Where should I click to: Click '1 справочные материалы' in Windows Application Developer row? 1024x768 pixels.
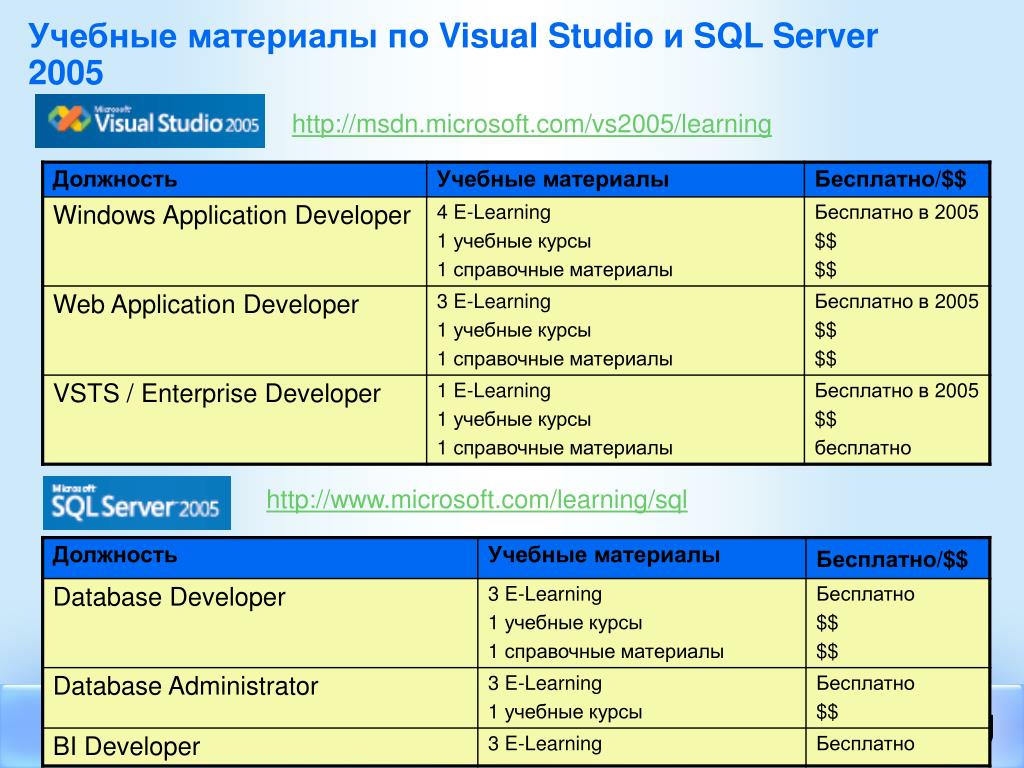[554, 270]
